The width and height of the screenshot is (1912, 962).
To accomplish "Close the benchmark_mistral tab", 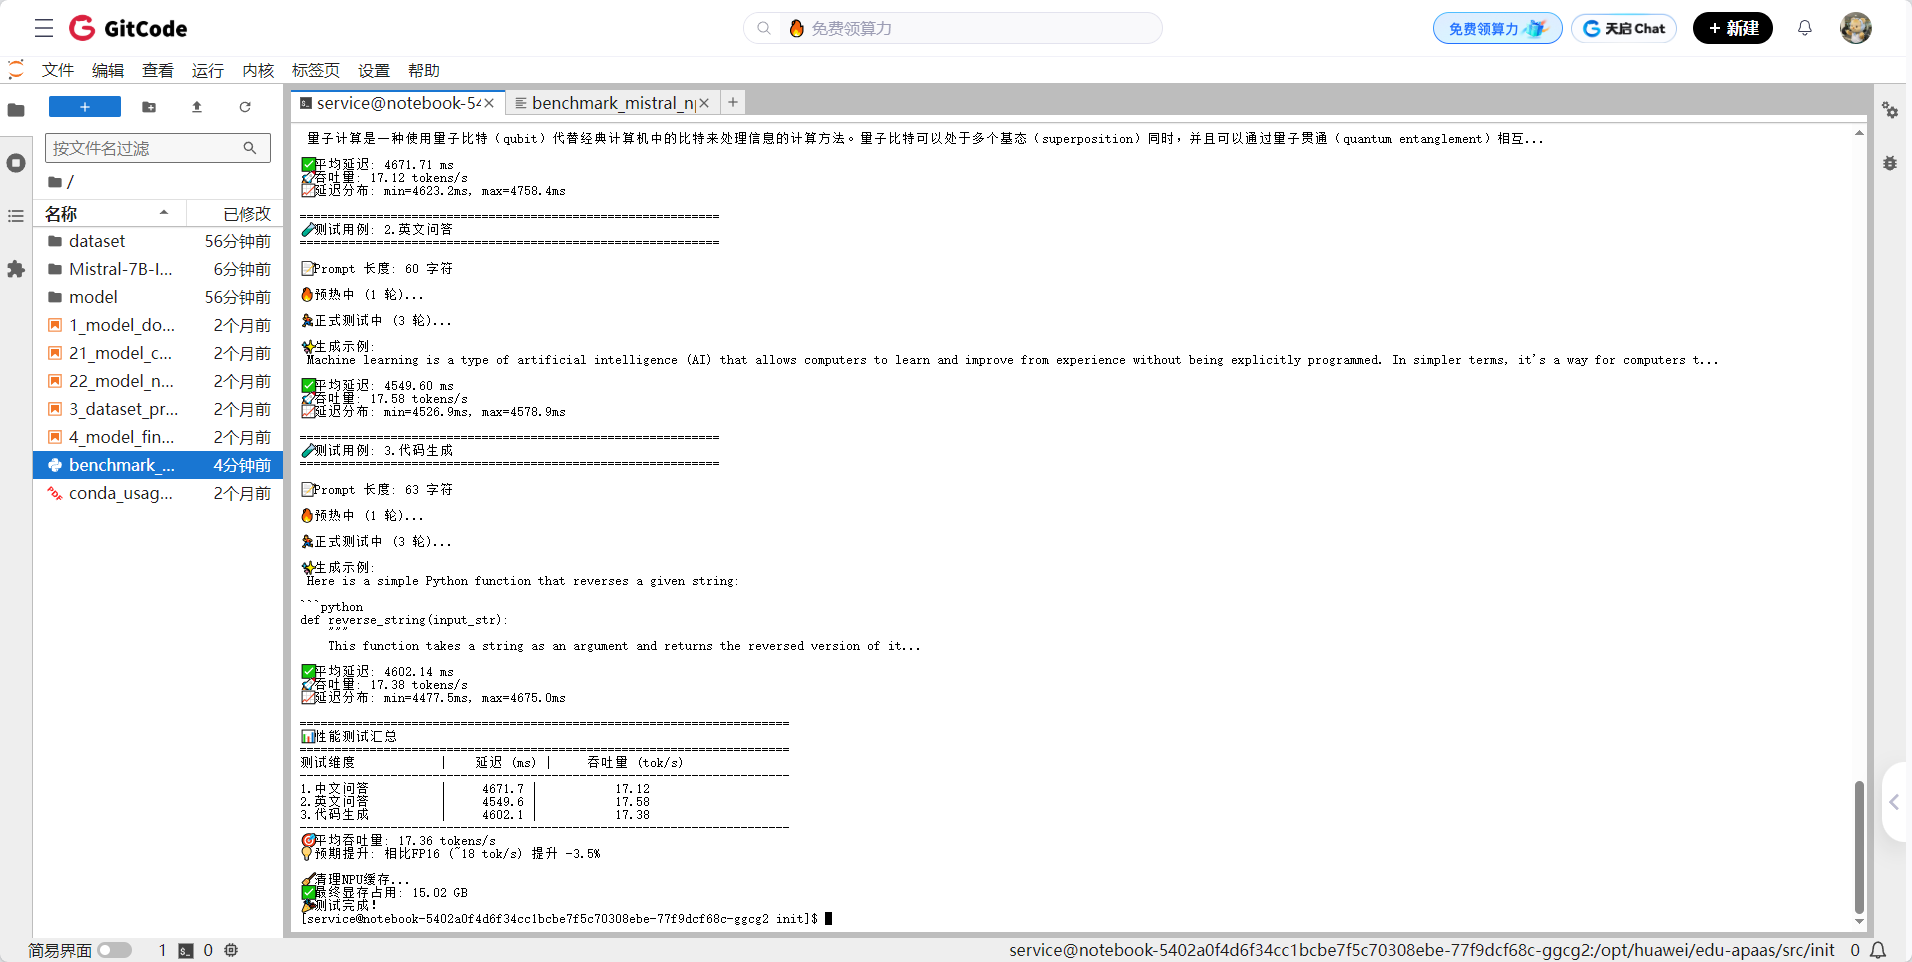I will [x=704, y=103].
